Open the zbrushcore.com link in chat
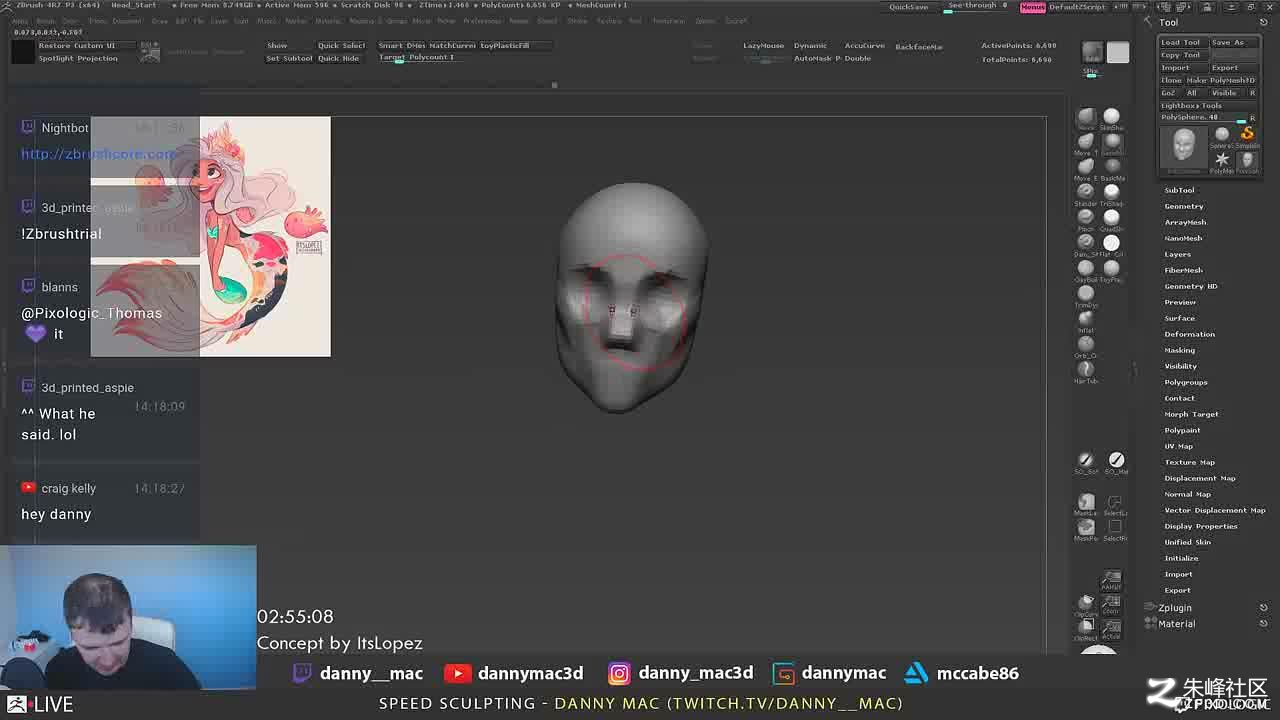Screen dimensions: 1280x720 click(x=98, y=154)
